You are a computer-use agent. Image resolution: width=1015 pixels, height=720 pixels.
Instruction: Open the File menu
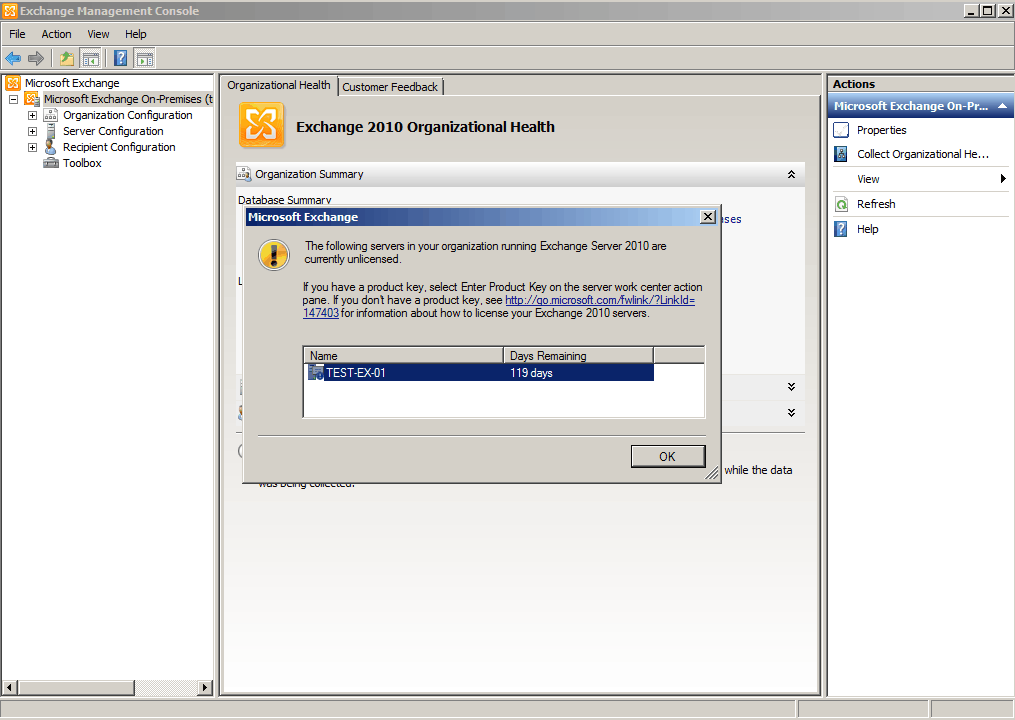(x=17, y=34)
